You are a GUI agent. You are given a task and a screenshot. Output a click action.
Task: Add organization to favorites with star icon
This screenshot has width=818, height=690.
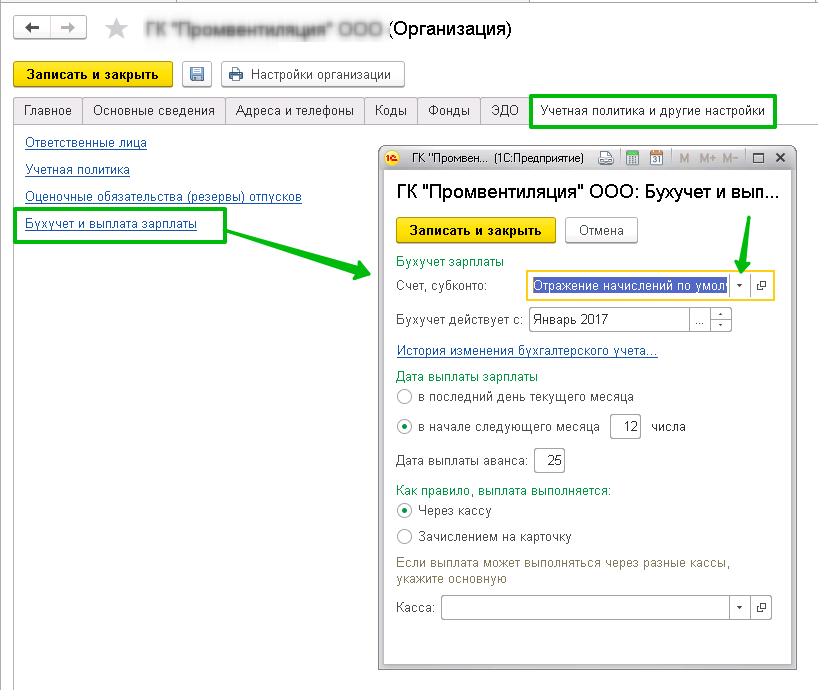point(116,29)
